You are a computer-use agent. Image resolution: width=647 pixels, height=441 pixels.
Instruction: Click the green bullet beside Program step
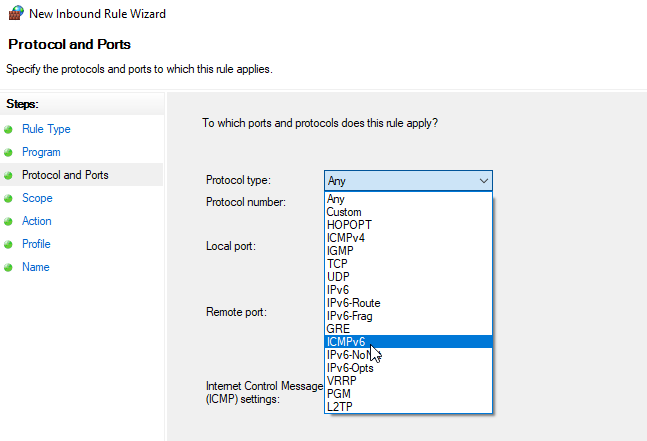[9, 153]
